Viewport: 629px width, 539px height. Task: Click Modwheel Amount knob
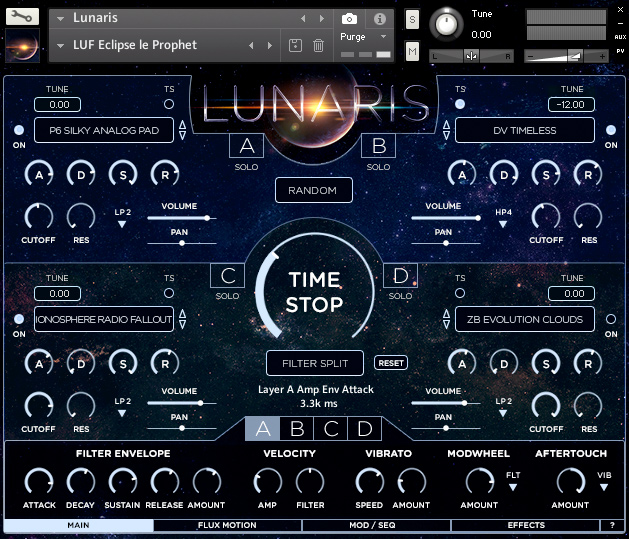(x=479, y=482)
